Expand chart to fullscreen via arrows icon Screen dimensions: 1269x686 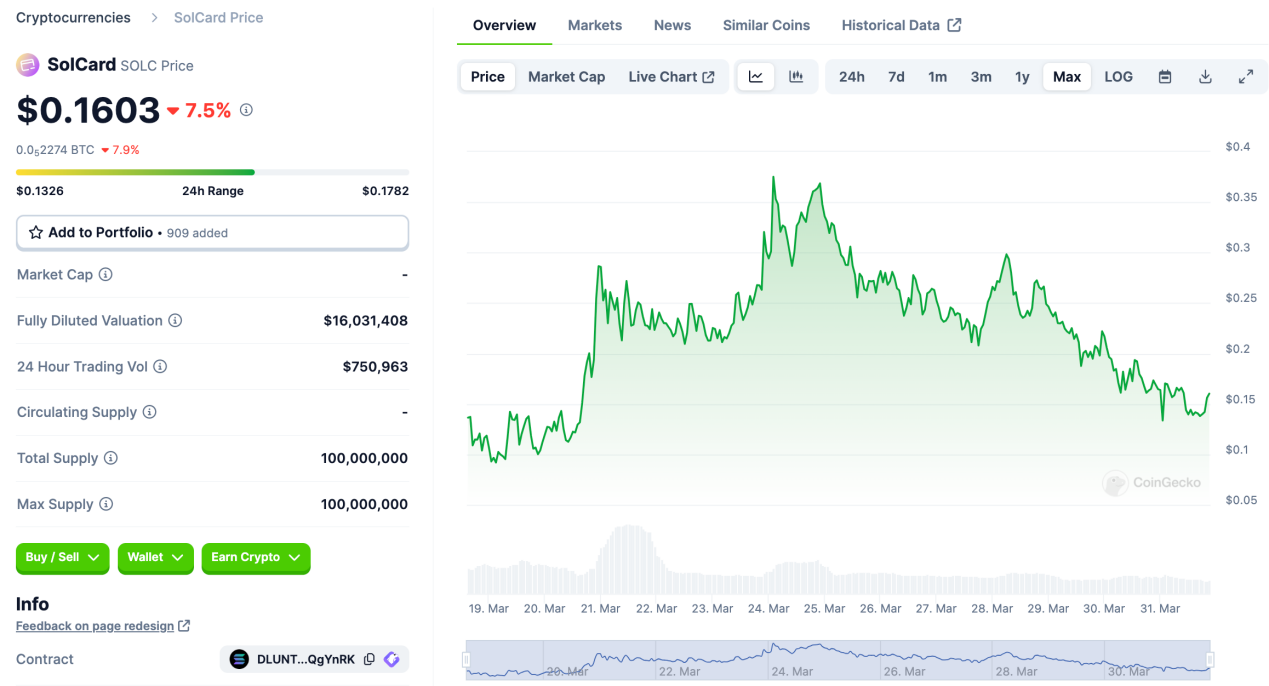click(x=1245, y=76)
